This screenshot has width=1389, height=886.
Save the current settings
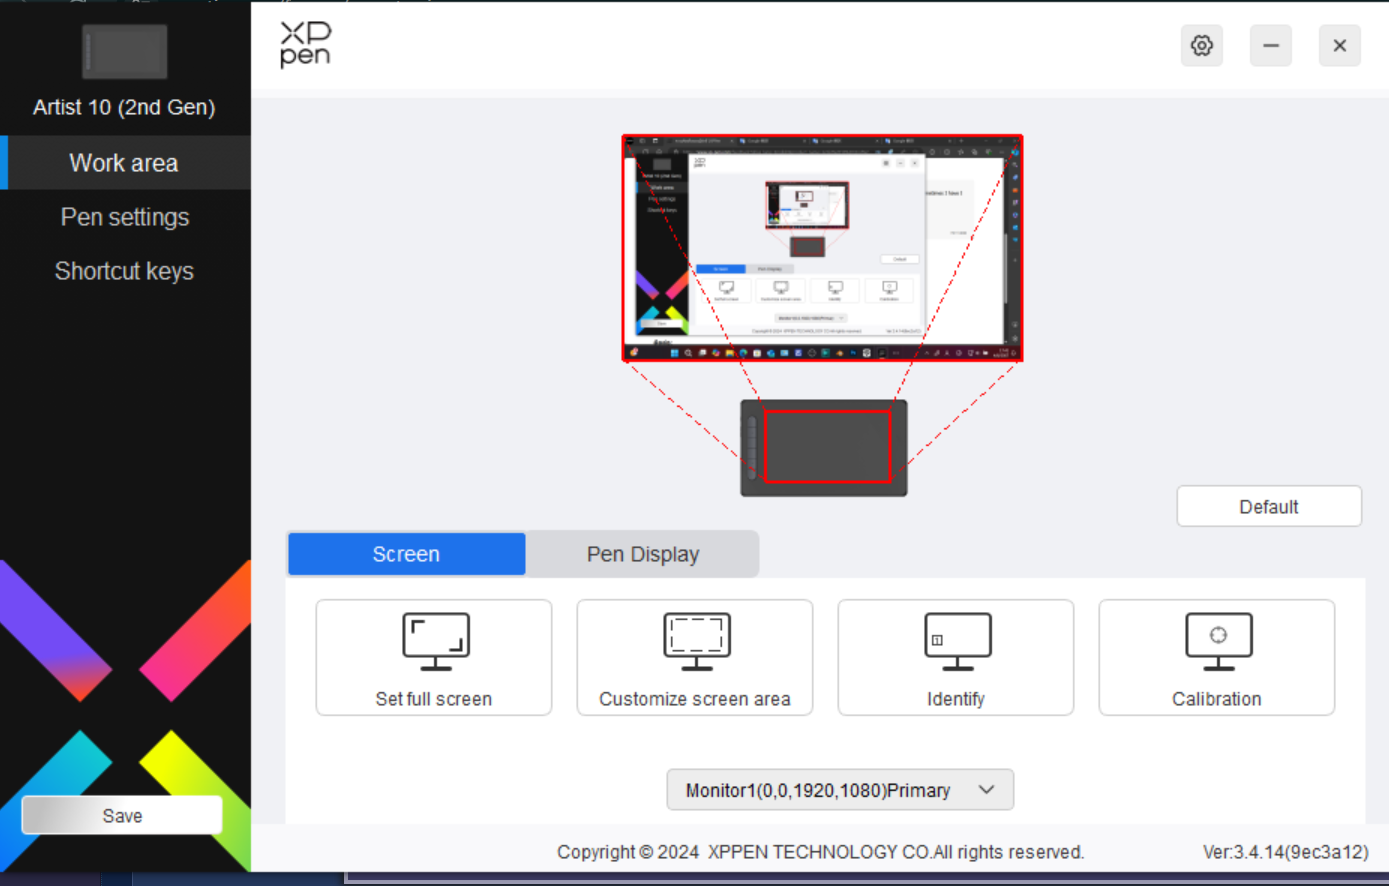click(x=122, y=815)
